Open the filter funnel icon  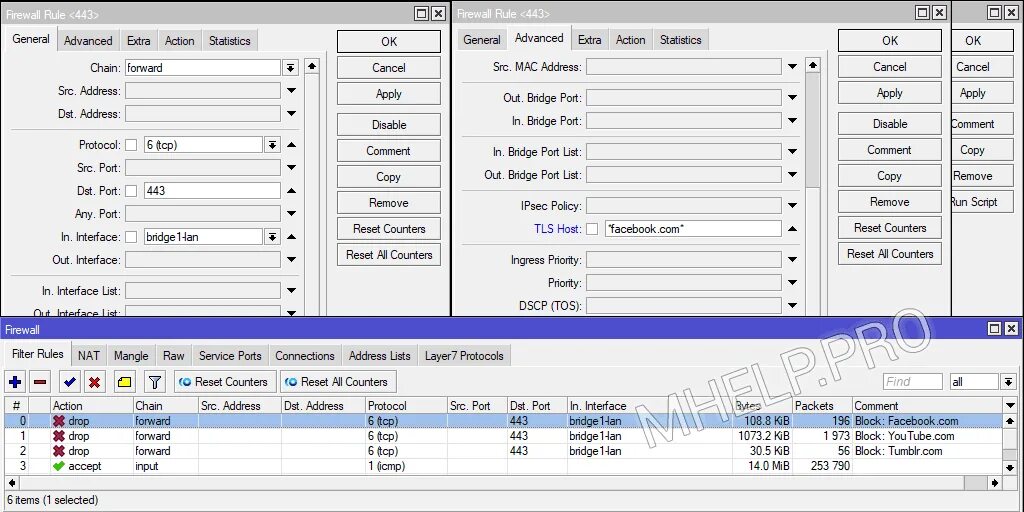[155, 382]
